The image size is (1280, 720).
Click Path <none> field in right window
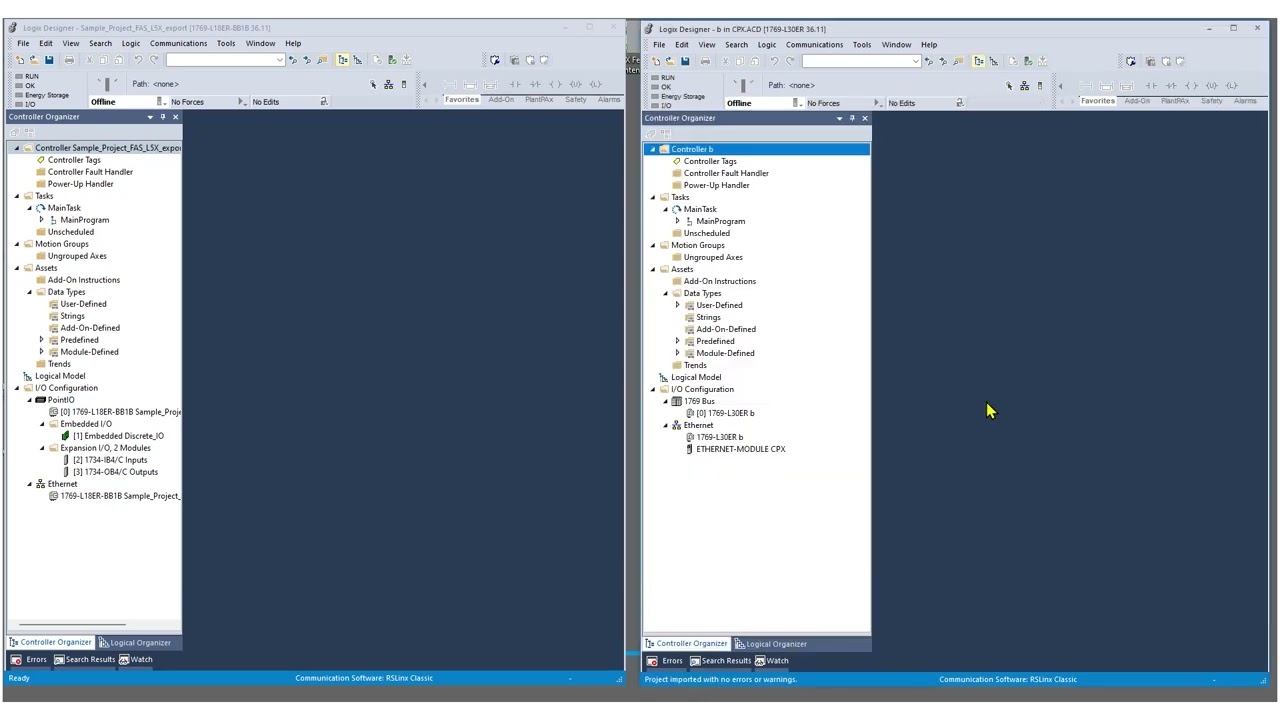[791, 85]
